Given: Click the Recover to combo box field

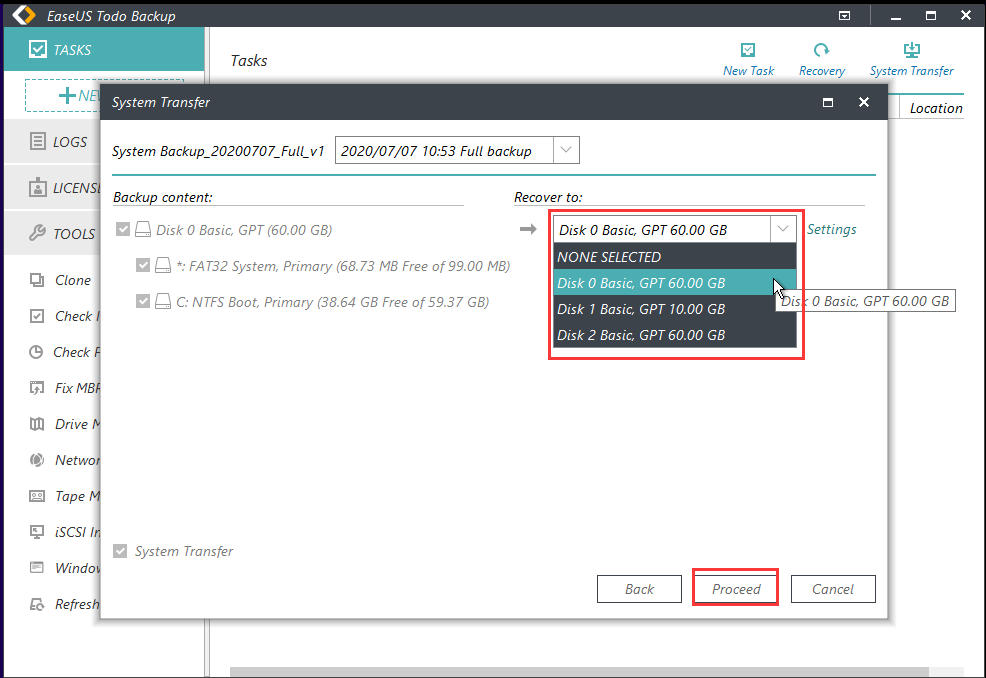Looking at the screenshot, I should coord(675,230).
